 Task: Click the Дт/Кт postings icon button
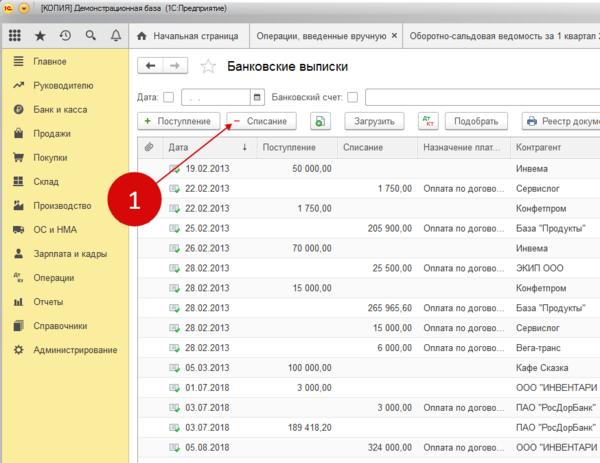pyautogui.click(x=430, y=121)
